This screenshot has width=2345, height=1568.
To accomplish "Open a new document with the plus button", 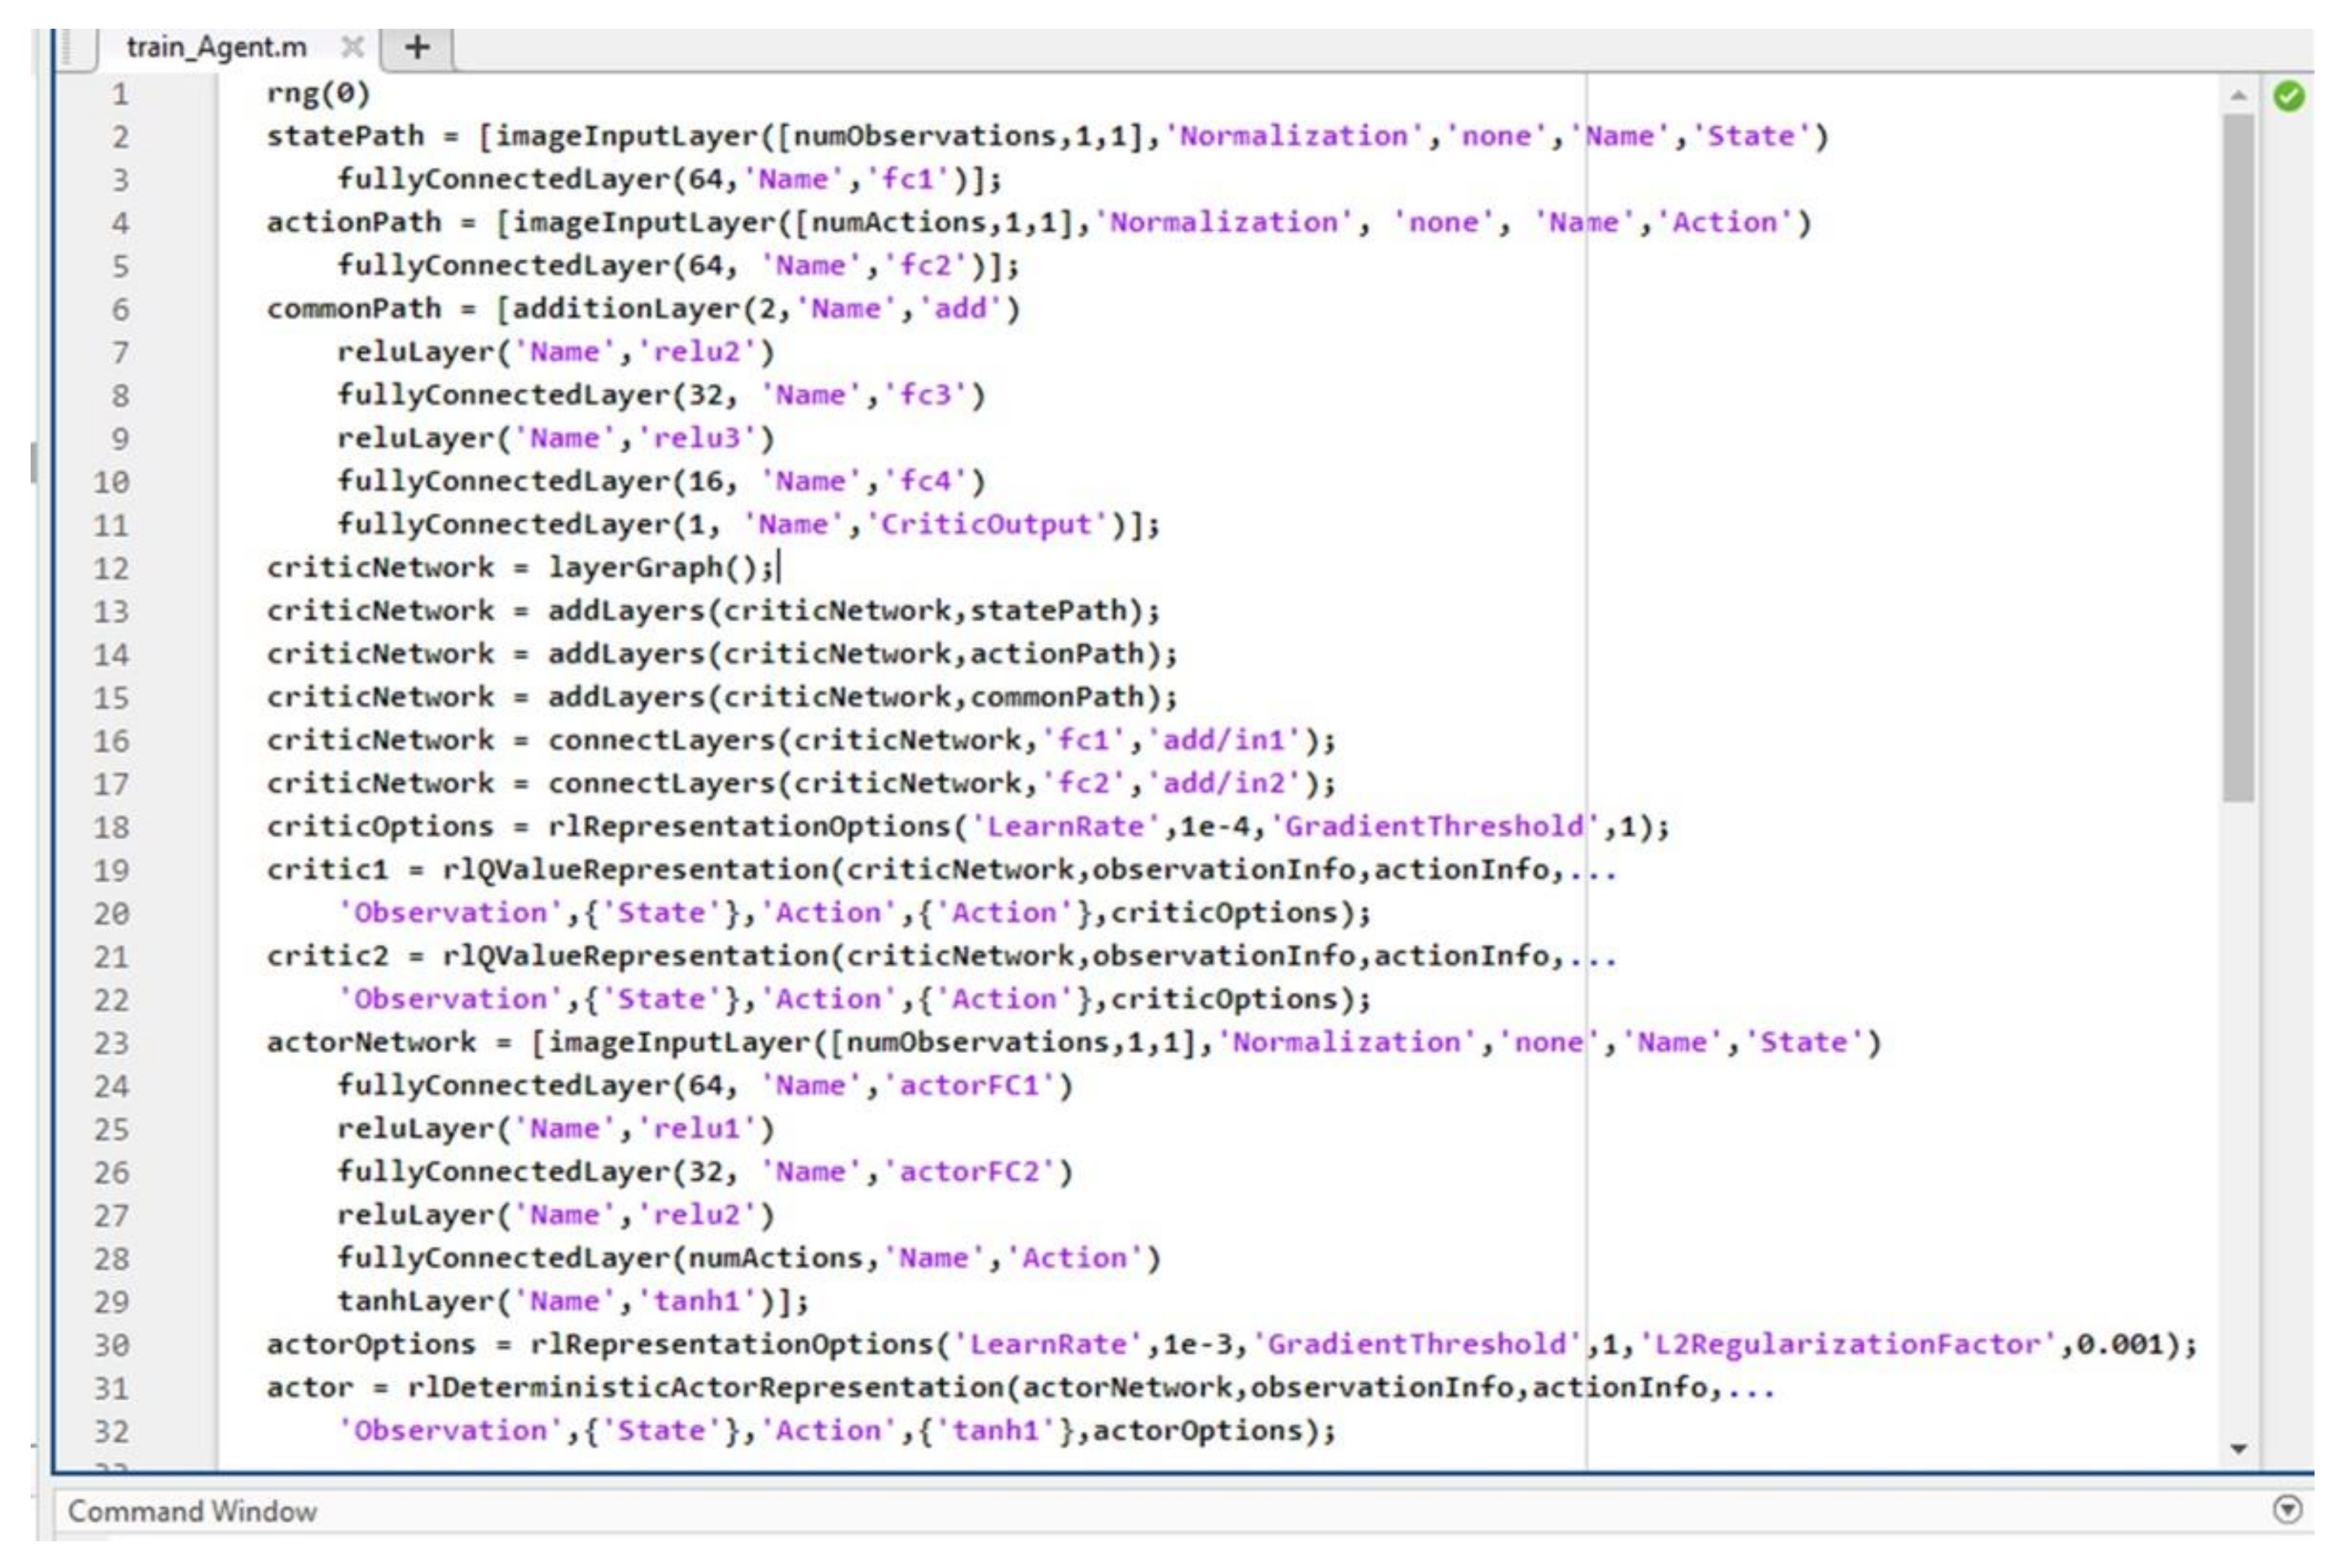I will pyautogui.click(x=418, y=47).
